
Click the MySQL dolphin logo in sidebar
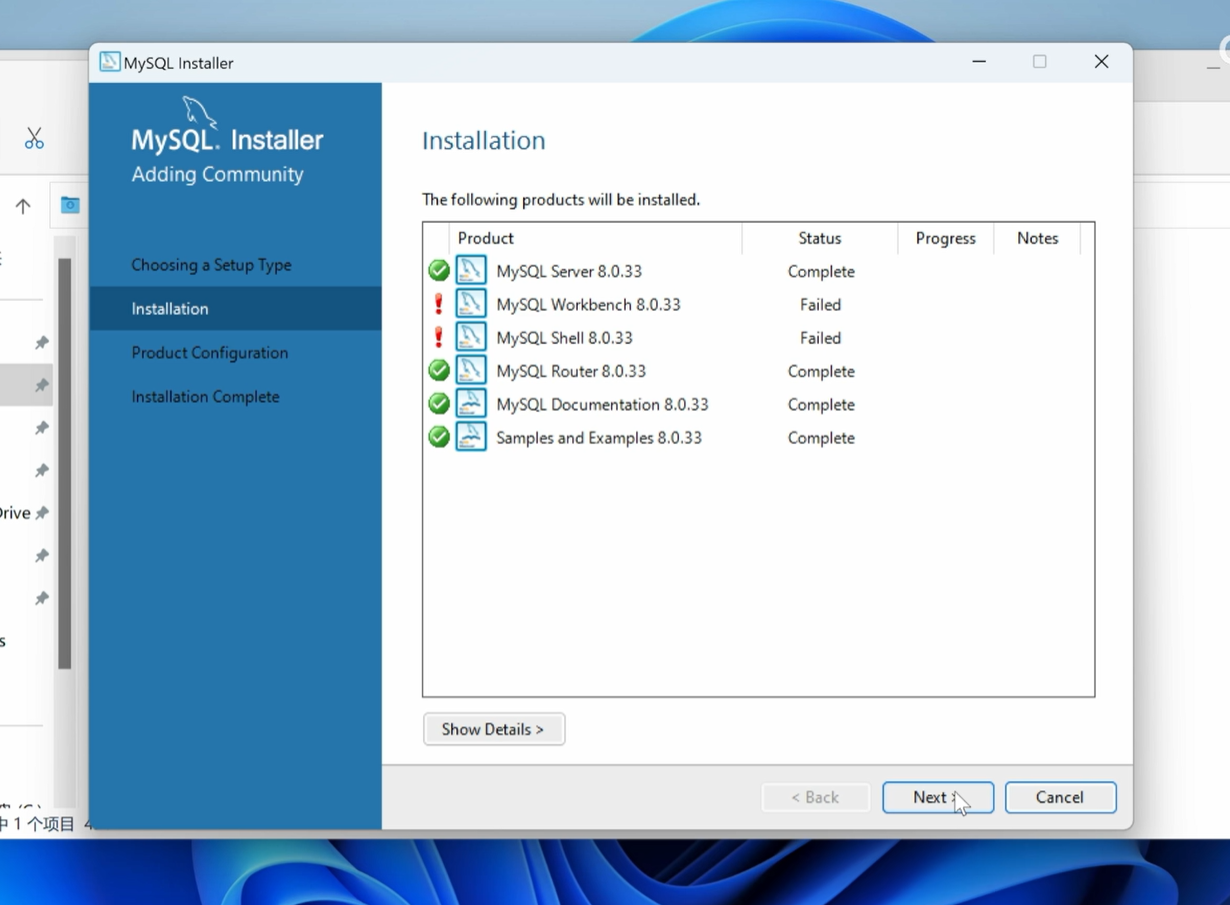[x=199, y=112]
